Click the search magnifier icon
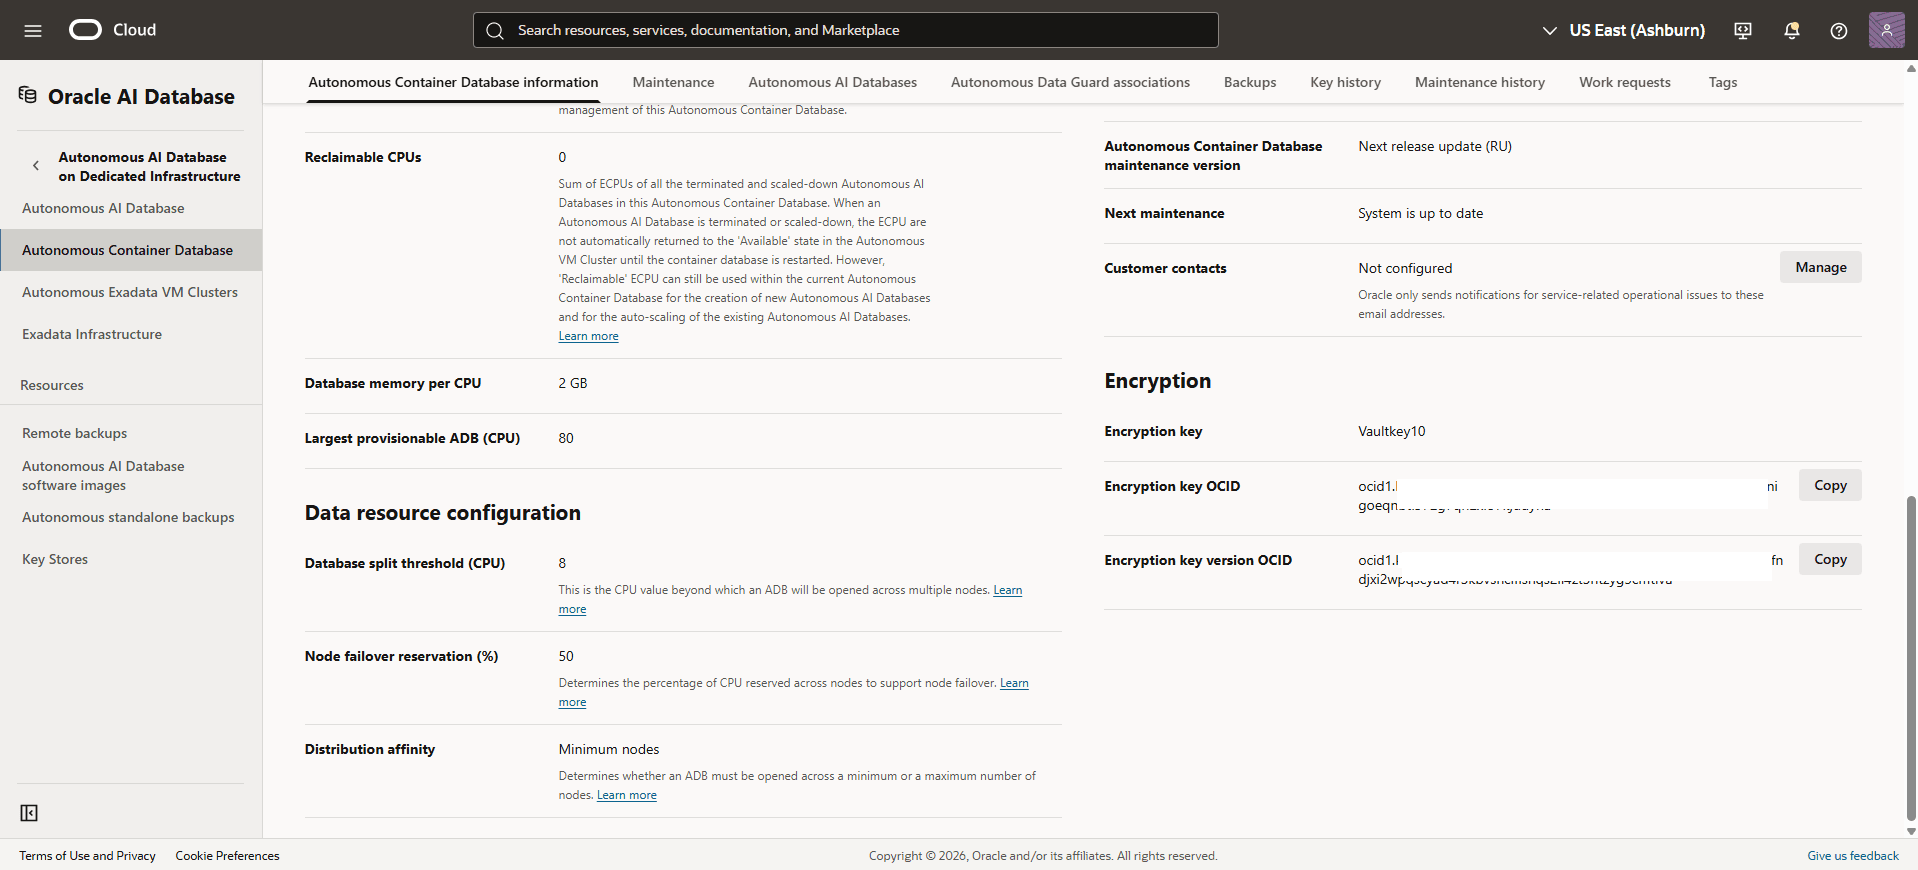The image size is (1918, 870). (495, 30)
